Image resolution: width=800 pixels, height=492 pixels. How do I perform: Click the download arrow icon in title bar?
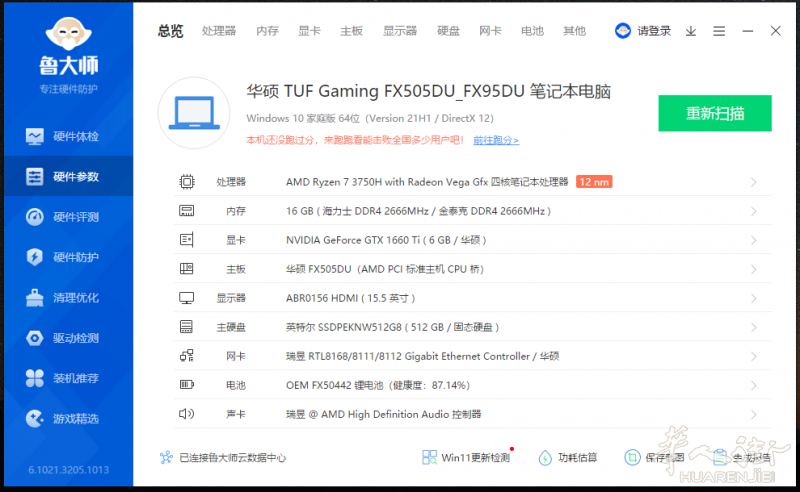coord(691,31)
